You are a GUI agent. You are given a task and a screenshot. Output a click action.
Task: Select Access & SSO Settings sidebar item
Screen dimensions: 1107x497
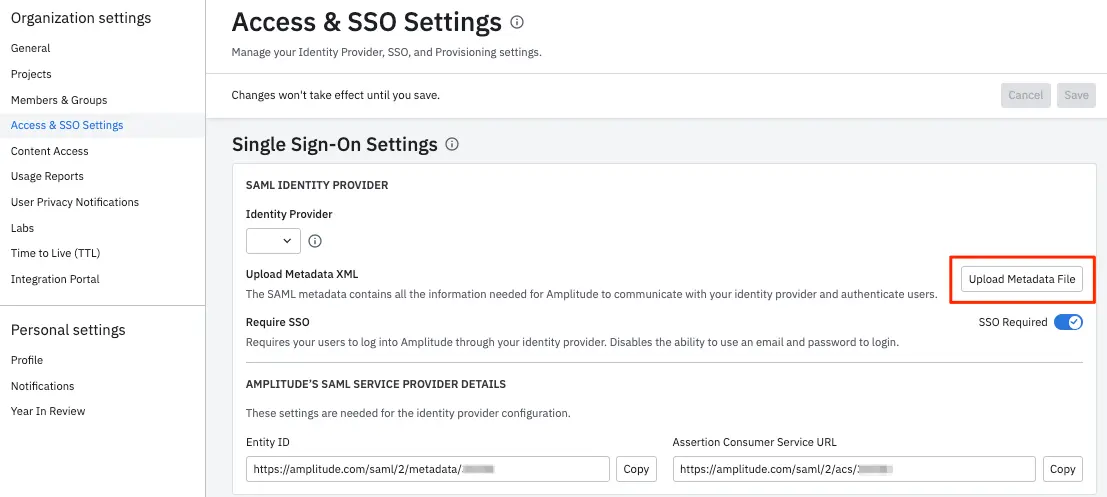pos(67,125)
